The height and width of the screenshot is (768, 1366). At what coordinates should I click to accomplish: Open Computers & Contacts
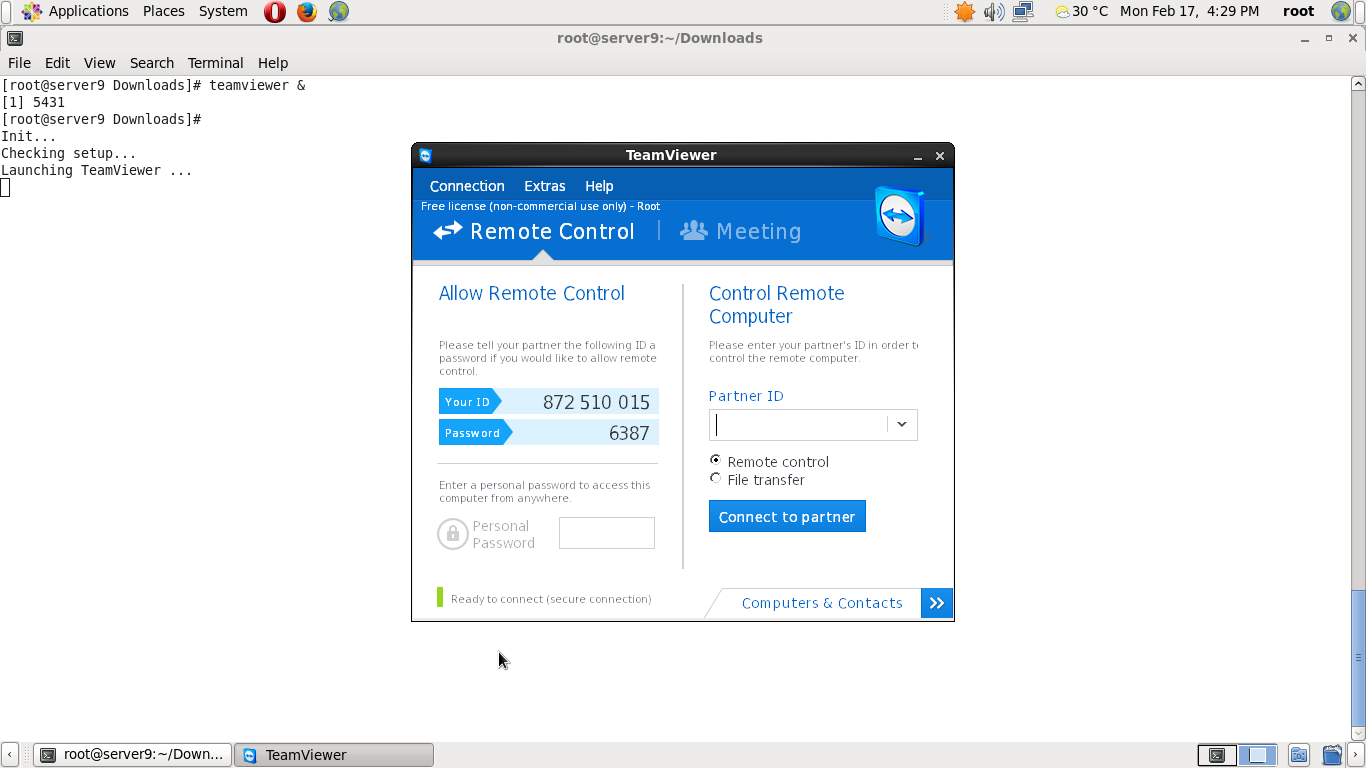pos(822,603)
